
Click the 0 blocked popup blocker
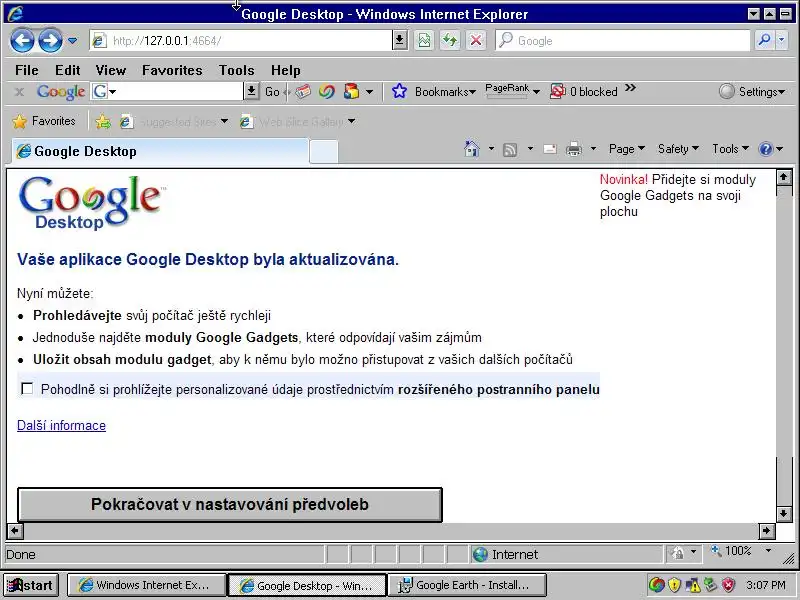coord(584,92)
